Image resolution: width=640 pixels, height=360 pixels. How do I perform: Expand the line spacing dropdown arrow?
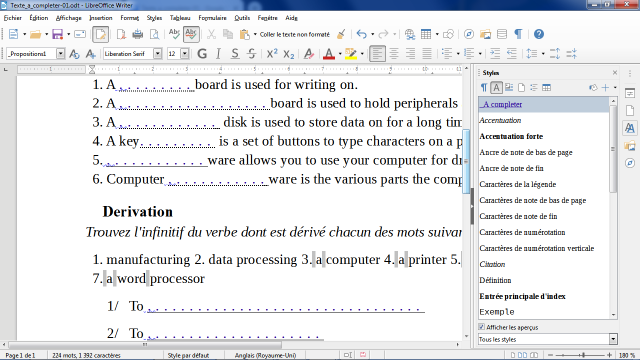543,54
